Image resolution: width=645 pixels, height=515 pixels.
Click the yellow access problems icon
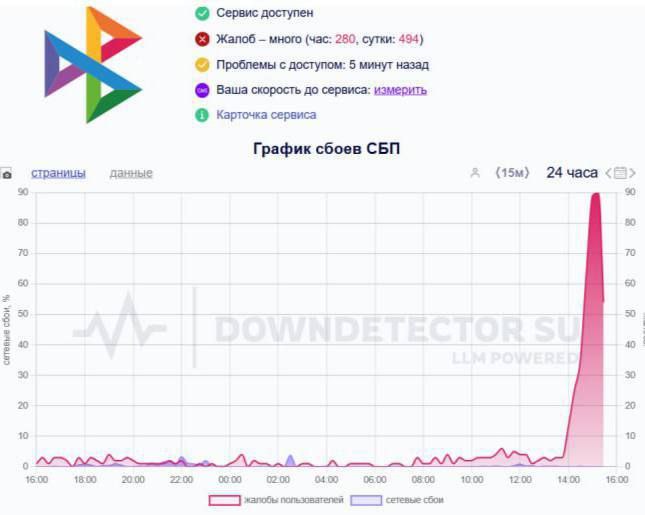202,65
